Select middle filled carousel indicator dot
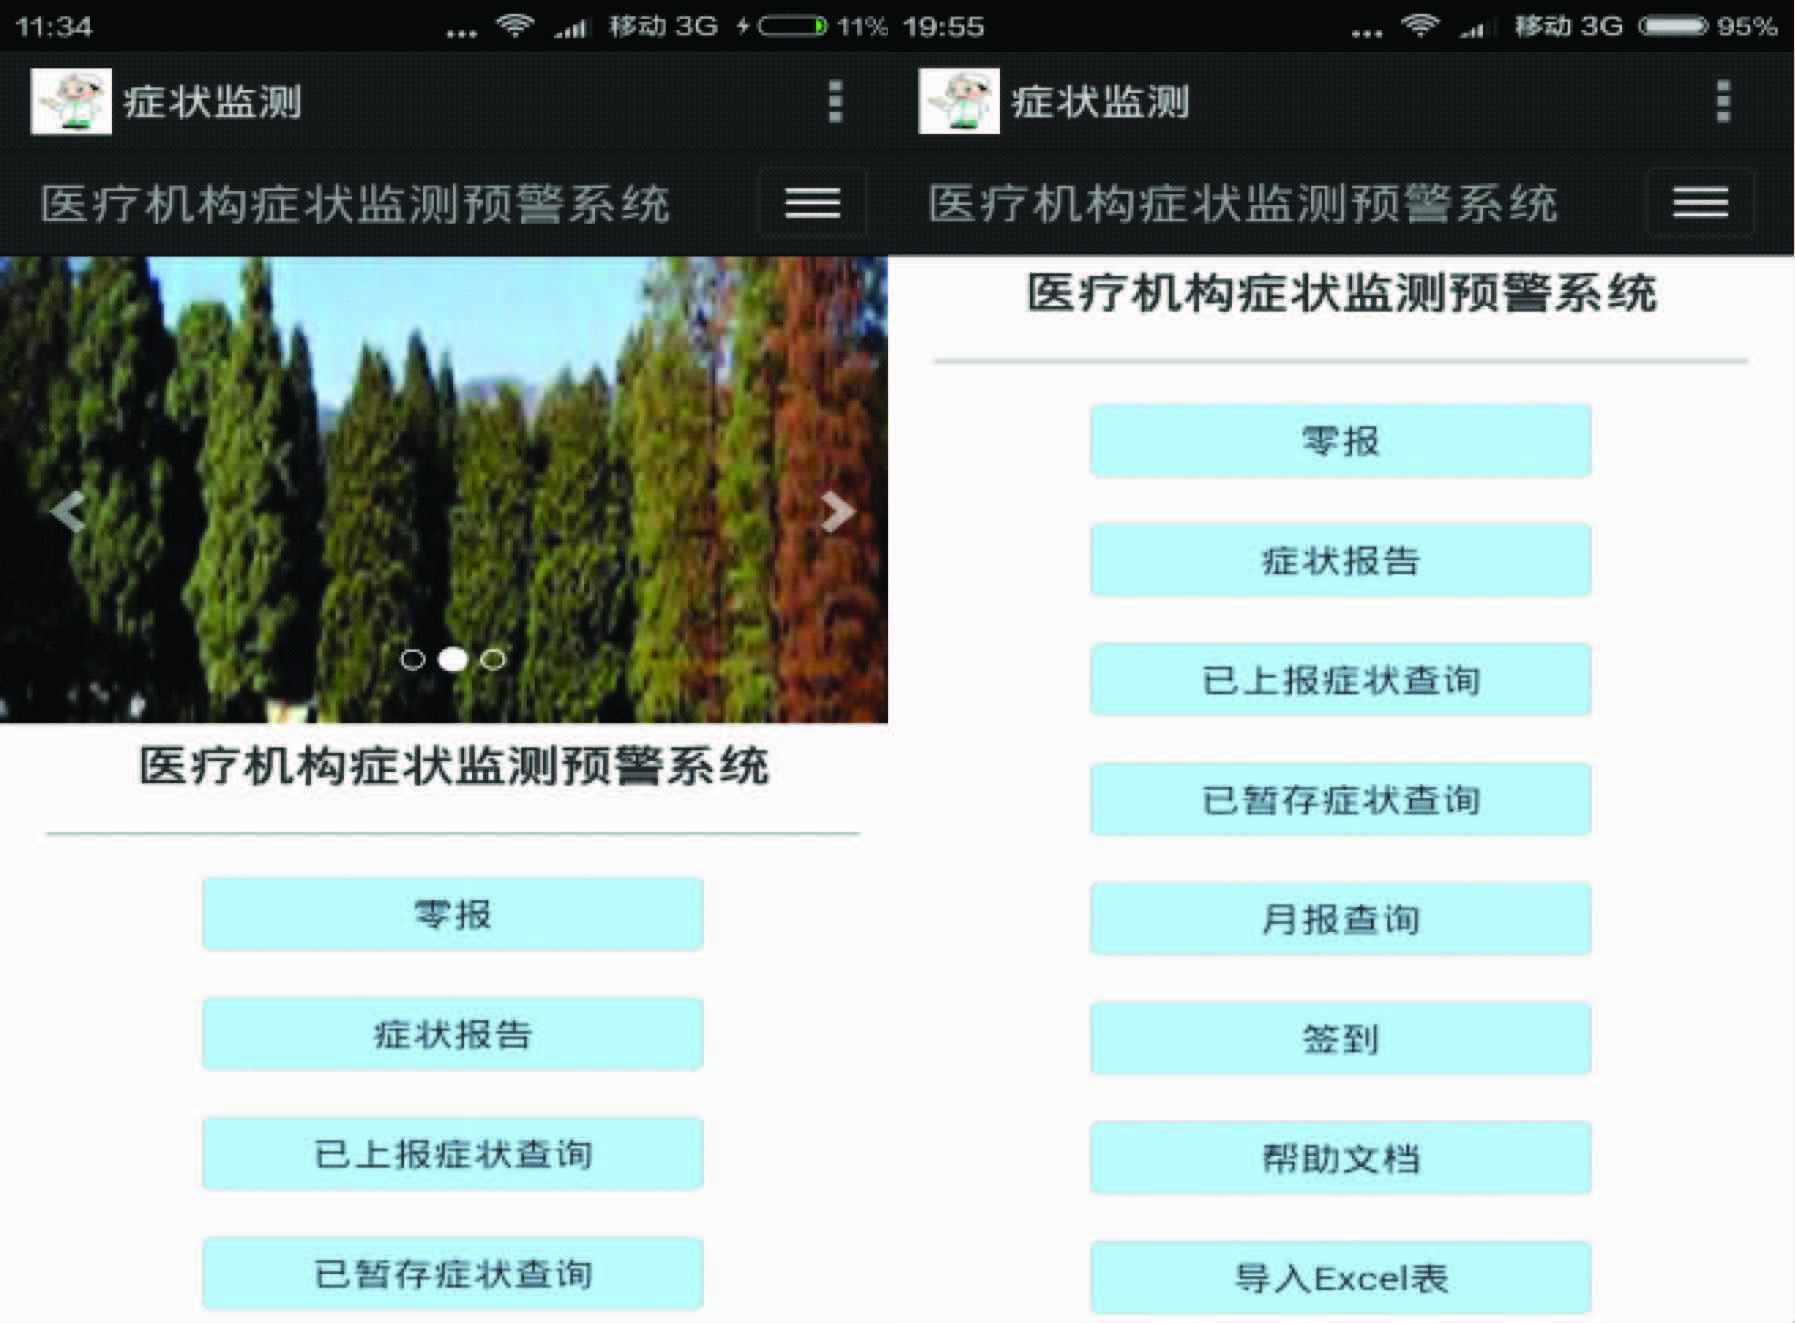The height and width of the screenshot is (1323, 1795). [453, 659]
